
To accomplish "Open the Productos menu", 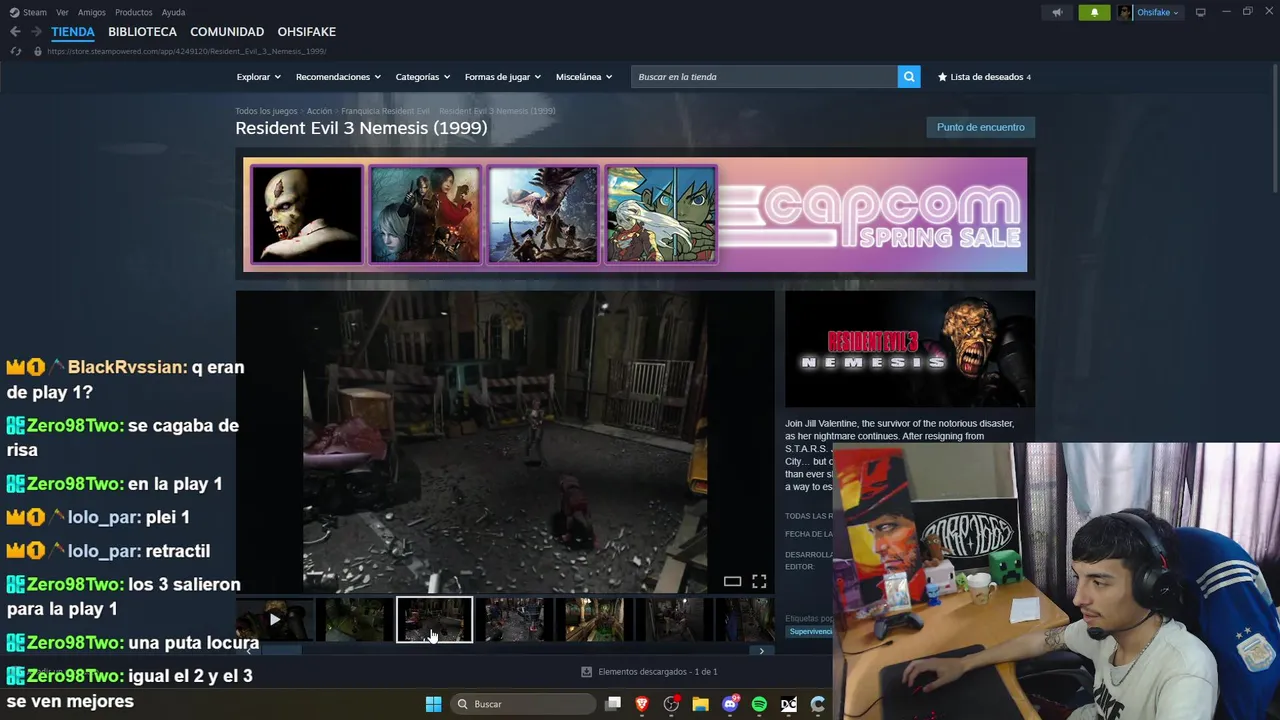I will pos(134,12).
